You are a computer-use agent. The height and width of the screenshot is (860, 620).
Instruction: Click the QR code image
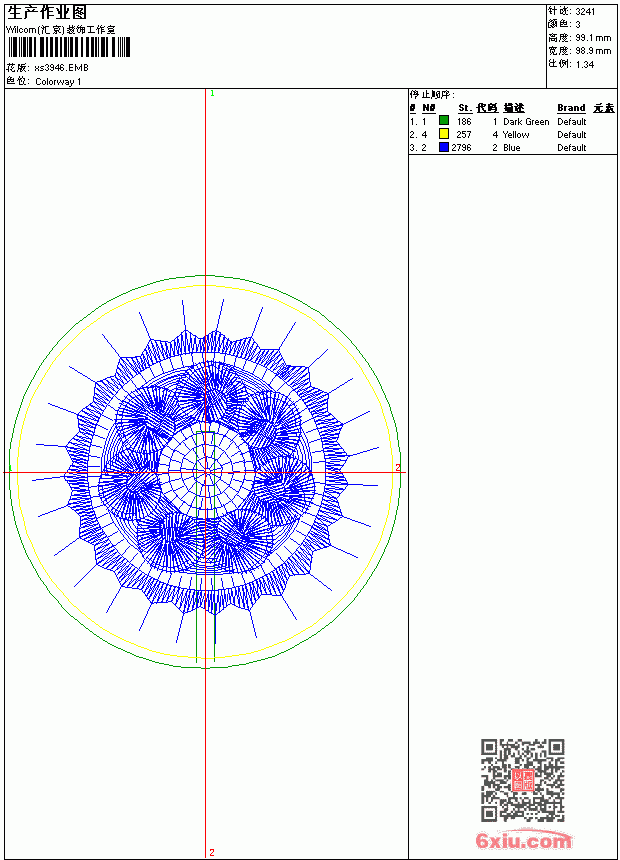click(x=523, y=780)
